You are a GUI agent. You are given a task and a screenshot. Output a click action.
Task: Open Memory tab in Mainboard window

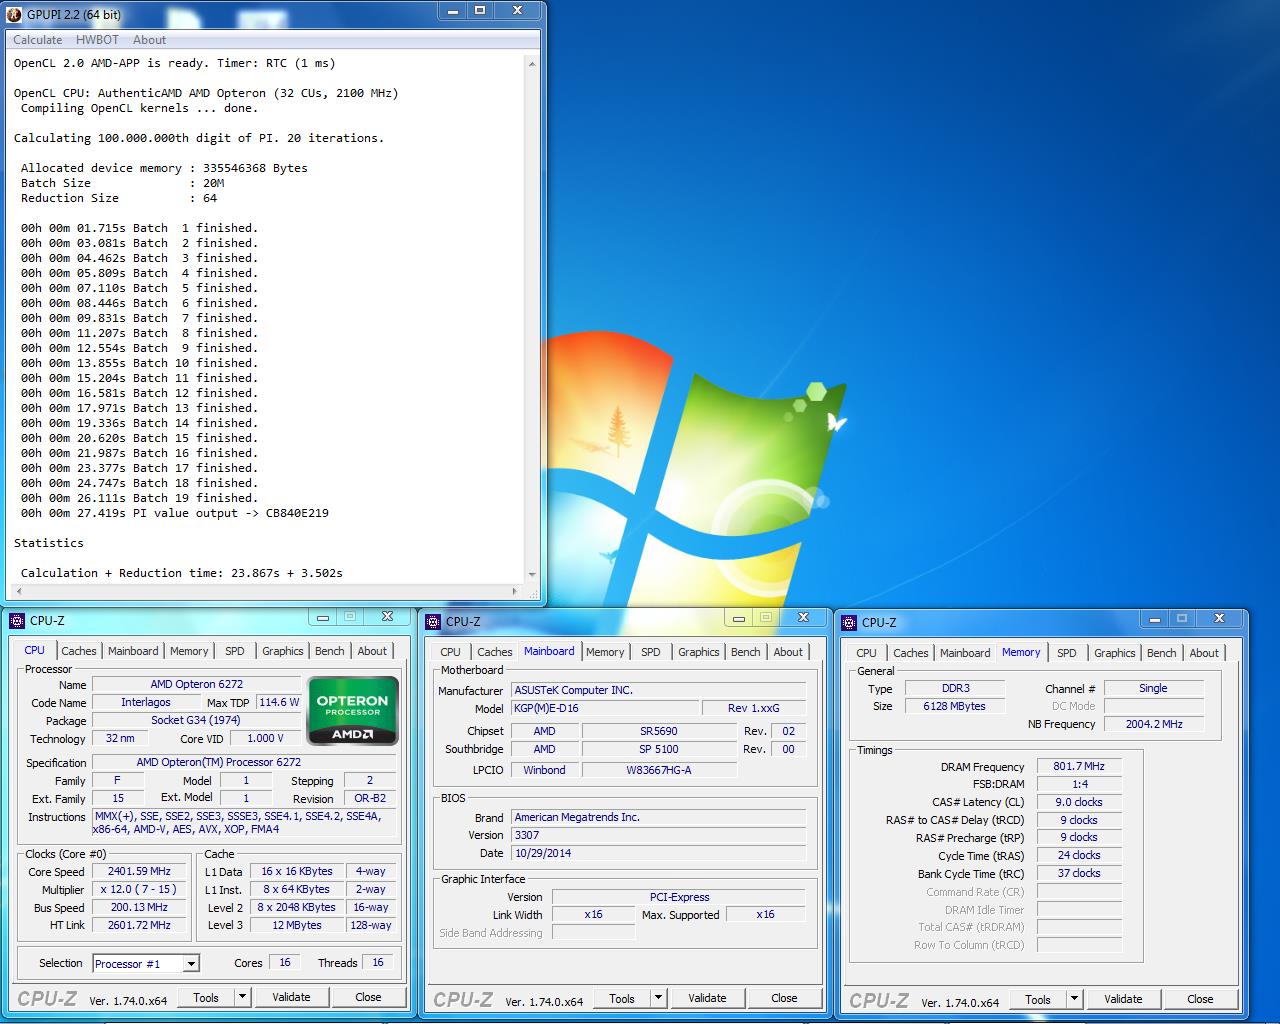[605, 652]
